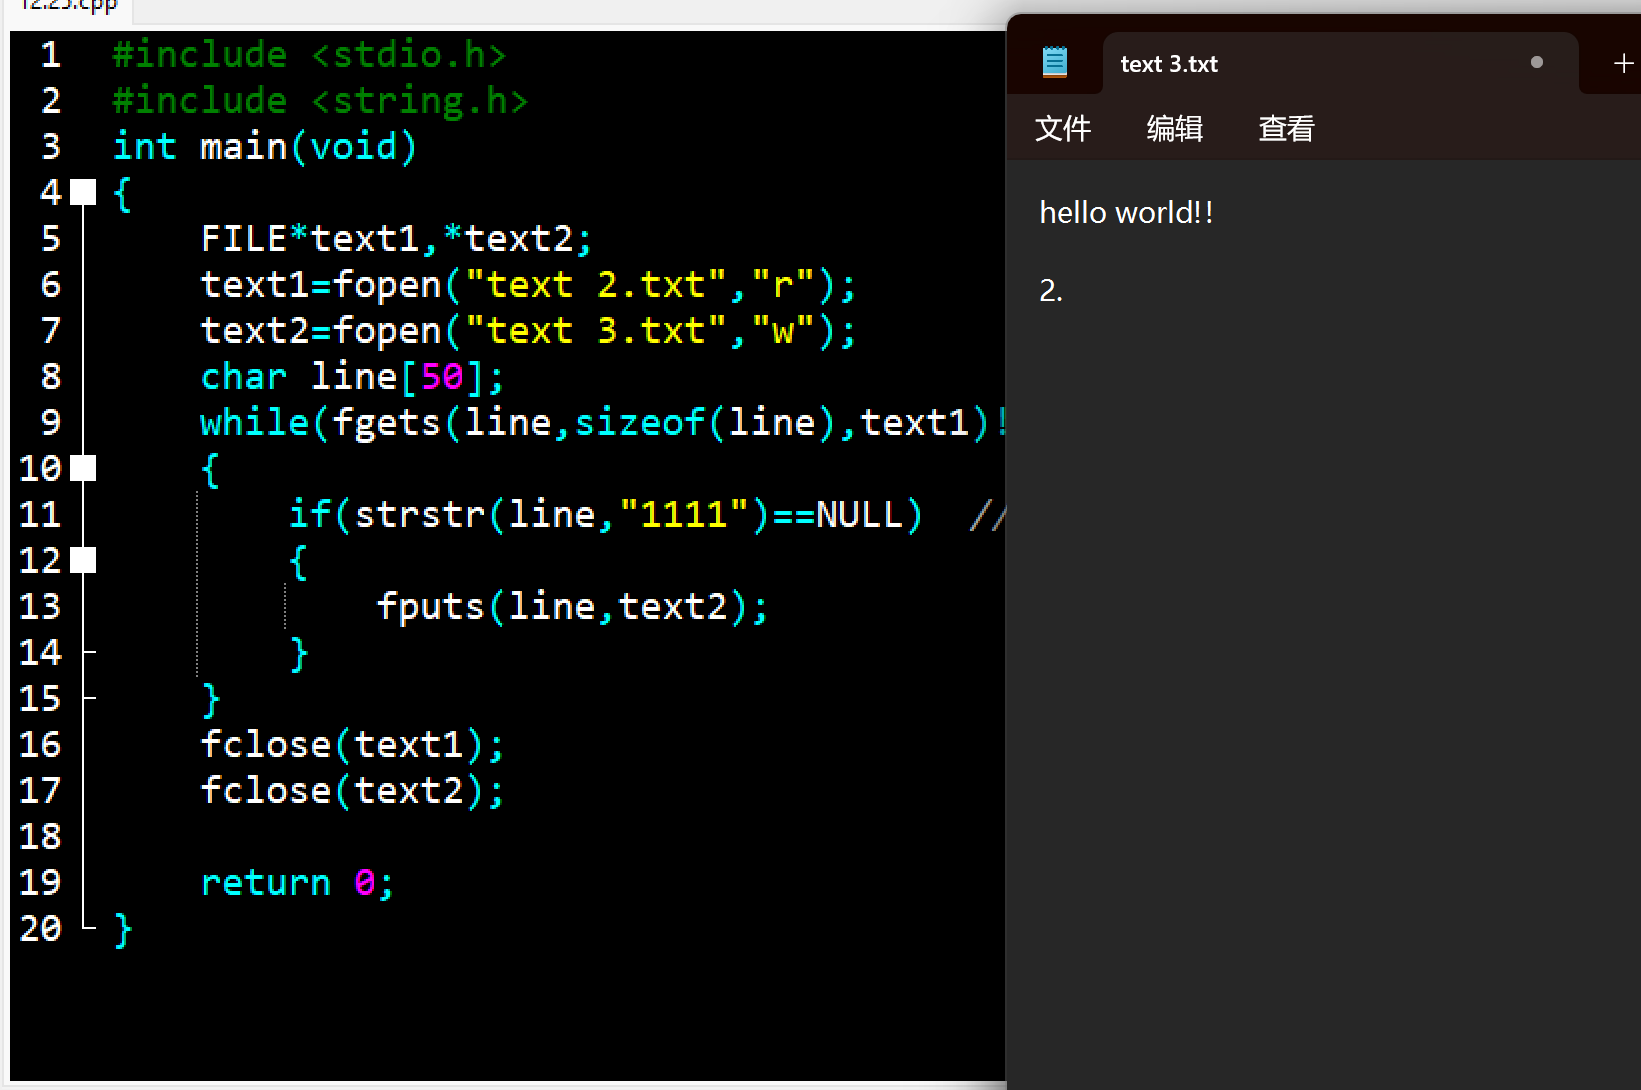Click line number 5 in the gutter
Image resolution: width=1641 pixels, height=1090 pixels.
(x=51, y=239)
